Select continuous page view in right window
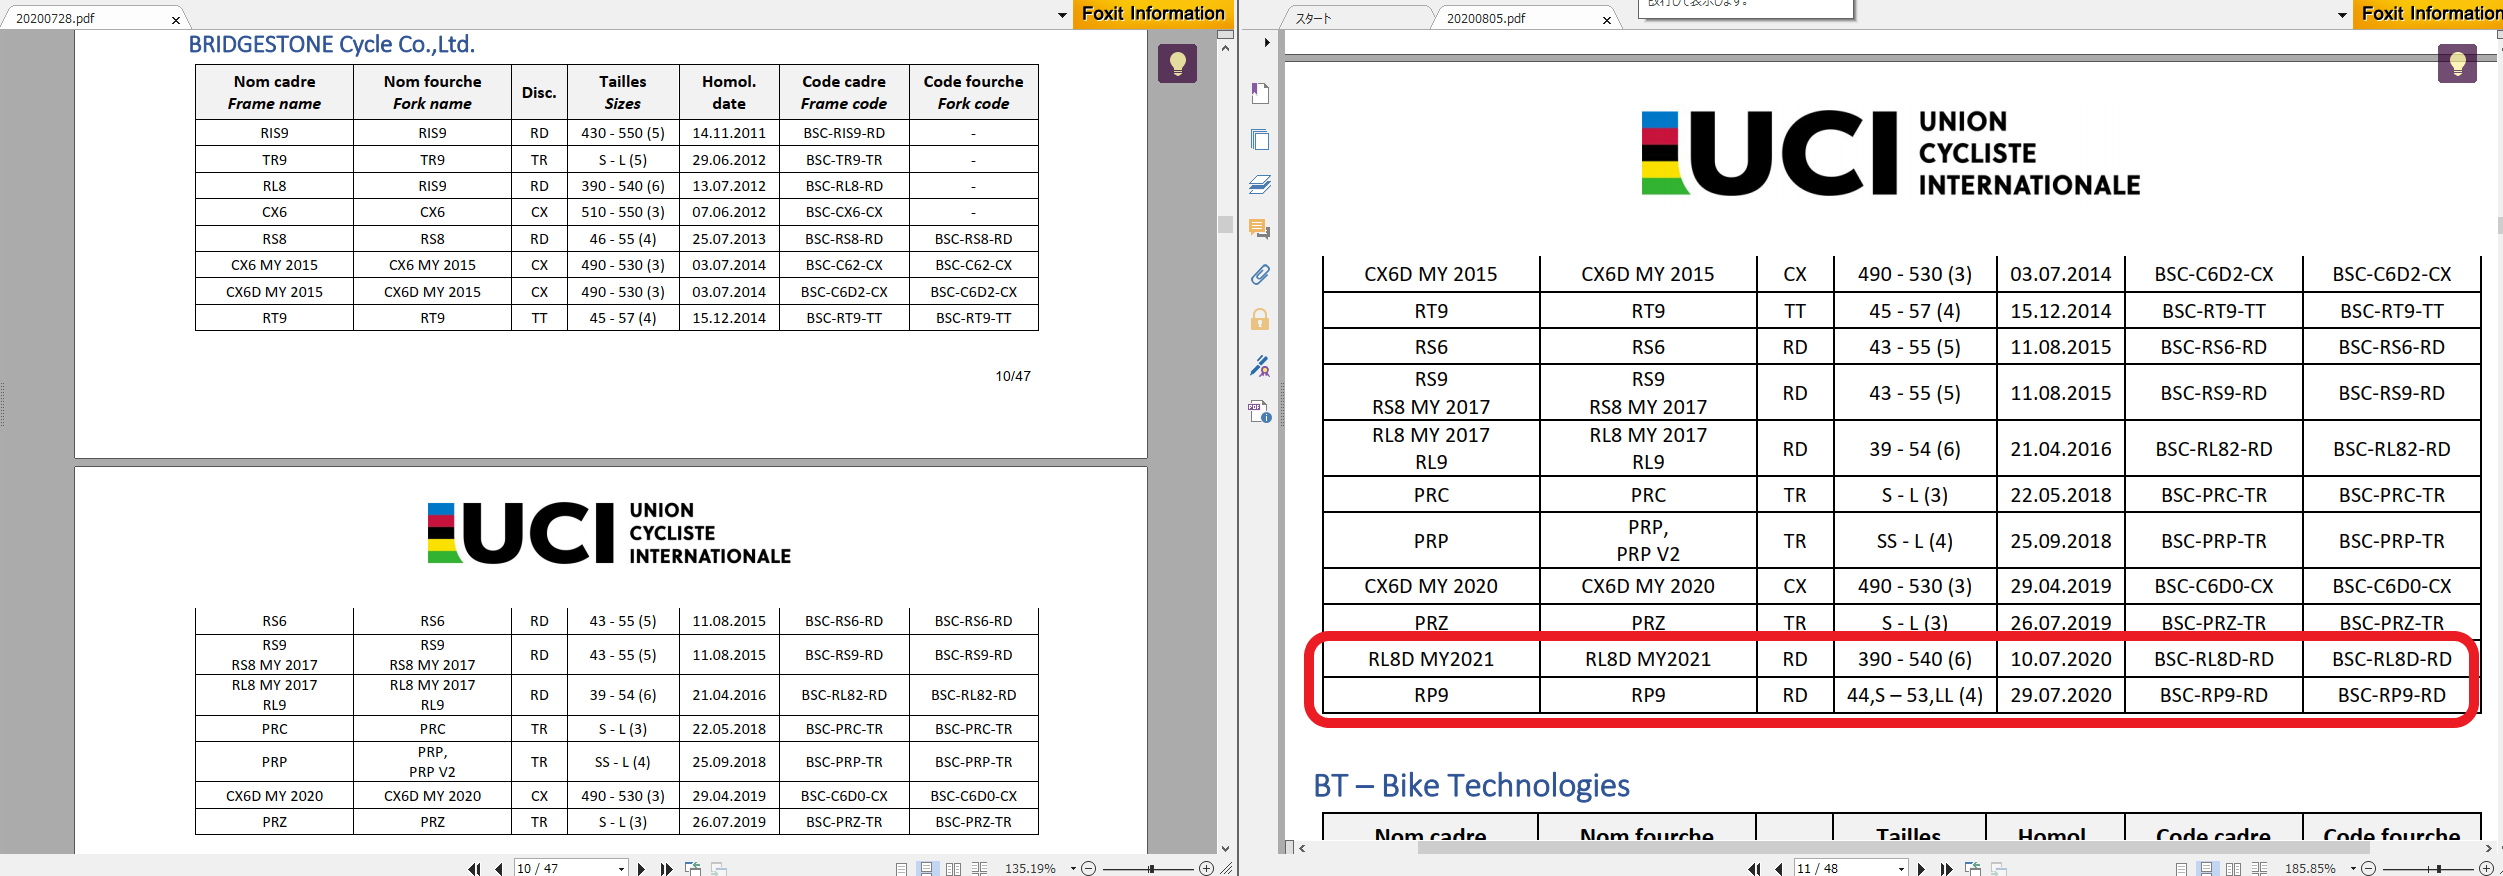This screenshot has width=2503, height=876. pos(2208,869)
